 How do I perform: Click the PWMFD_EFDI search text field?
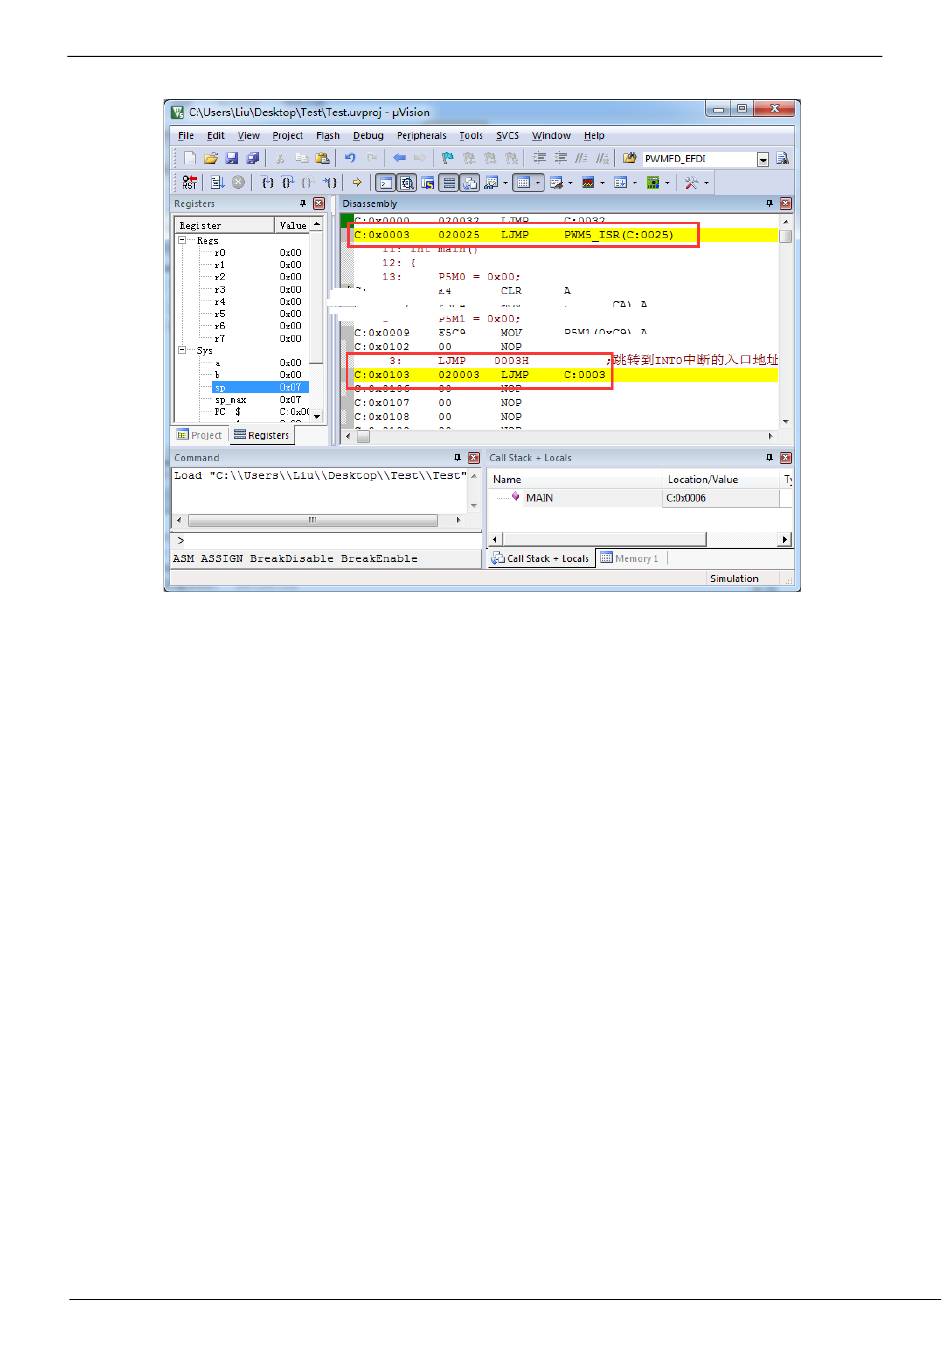700,159
